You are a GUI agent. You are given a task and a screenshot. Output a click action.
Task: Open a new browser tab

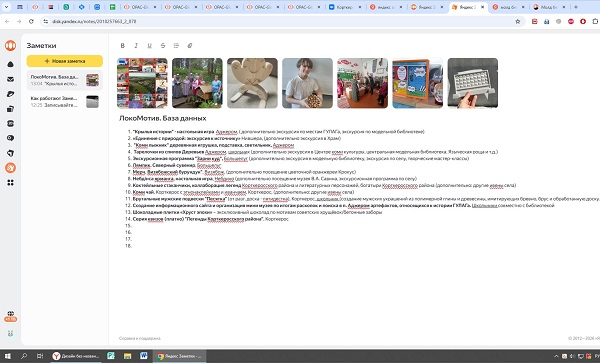576,7
